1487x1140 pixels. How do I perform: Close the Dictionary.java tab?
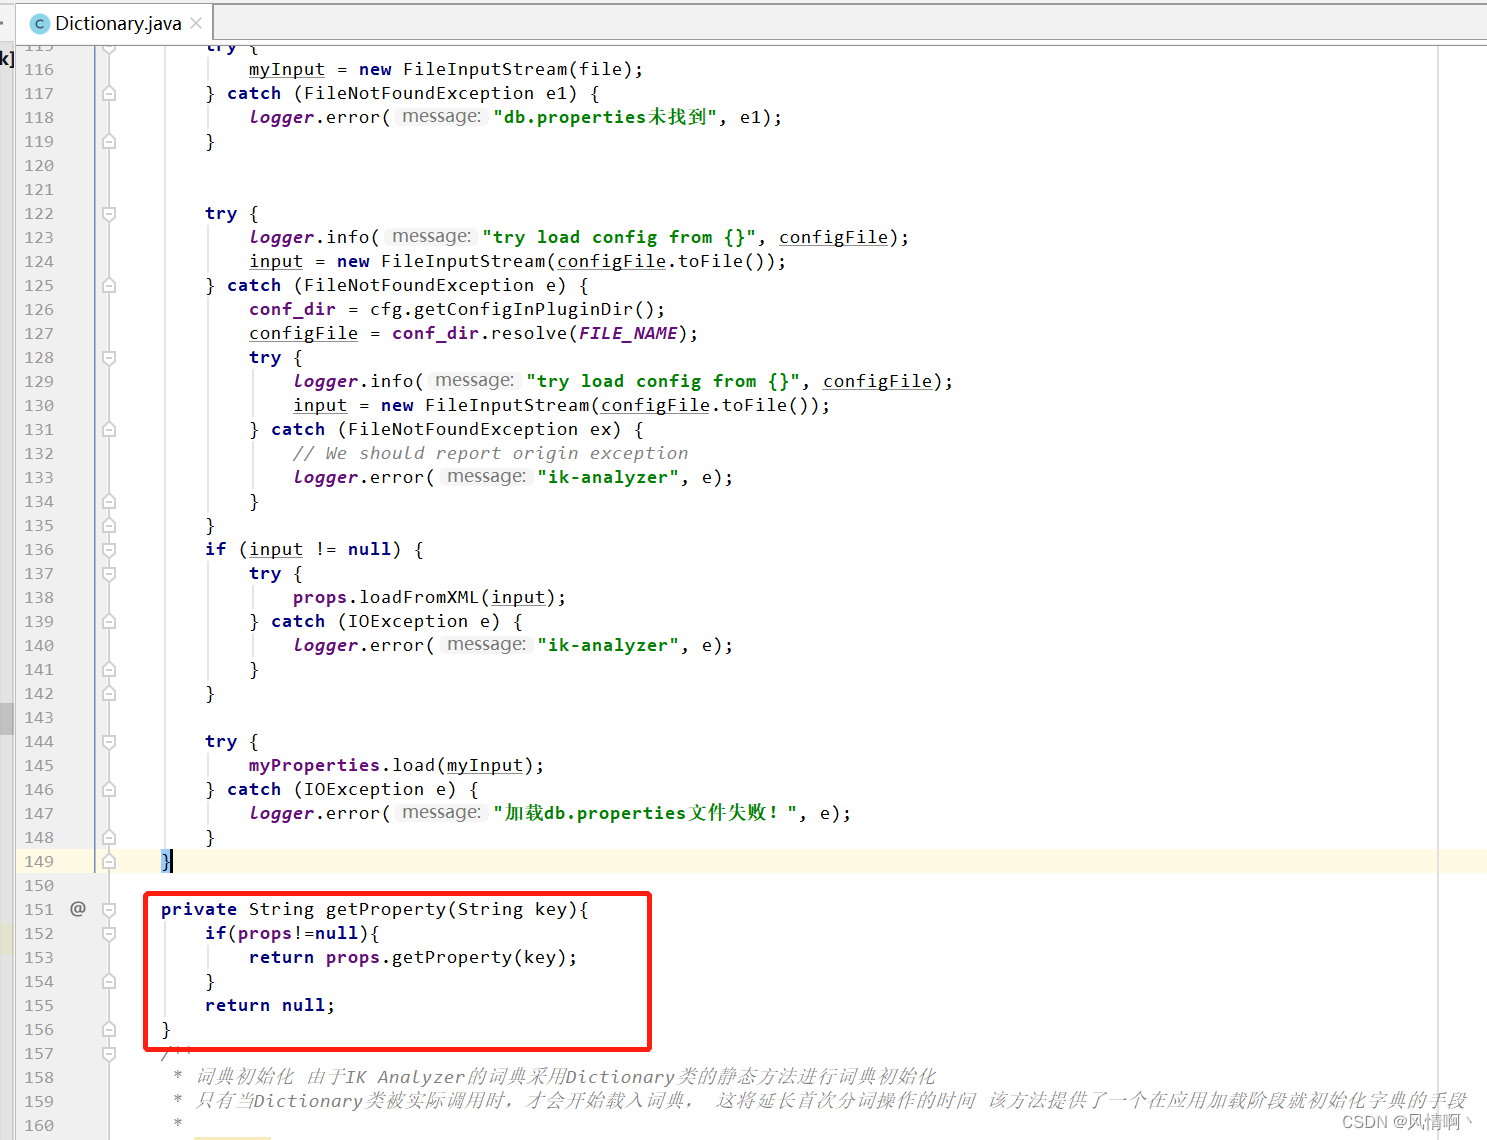point(196,23)
